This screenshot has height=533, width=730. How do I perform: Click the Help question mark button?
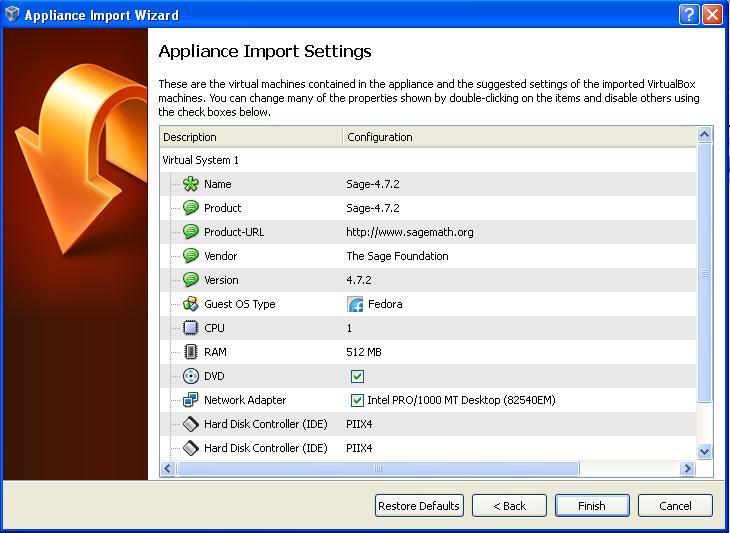[689, 14]
